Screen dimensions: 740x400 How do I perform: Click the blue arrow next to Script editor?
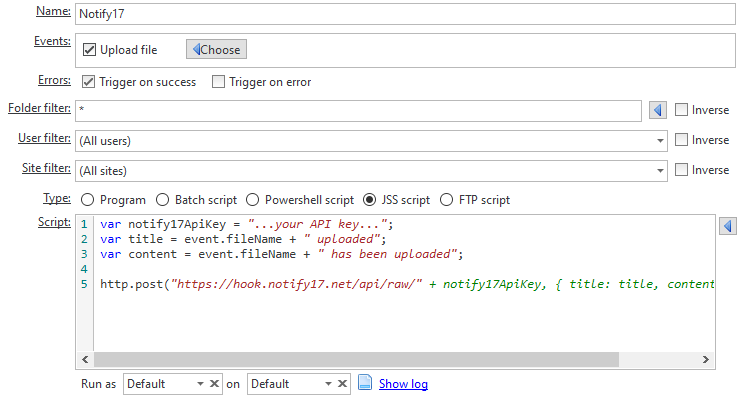tap(728, 226)
